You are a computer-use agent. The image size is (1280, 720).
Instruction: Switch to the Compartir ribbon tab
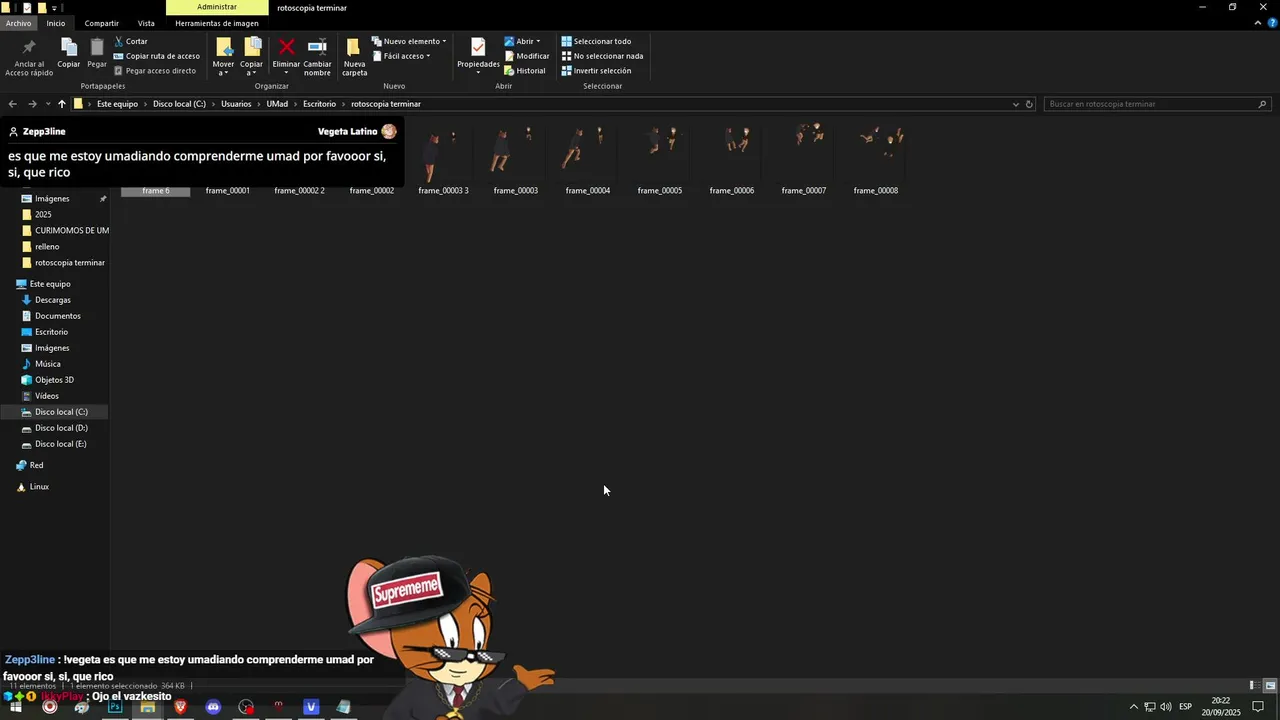click(101, 23)
